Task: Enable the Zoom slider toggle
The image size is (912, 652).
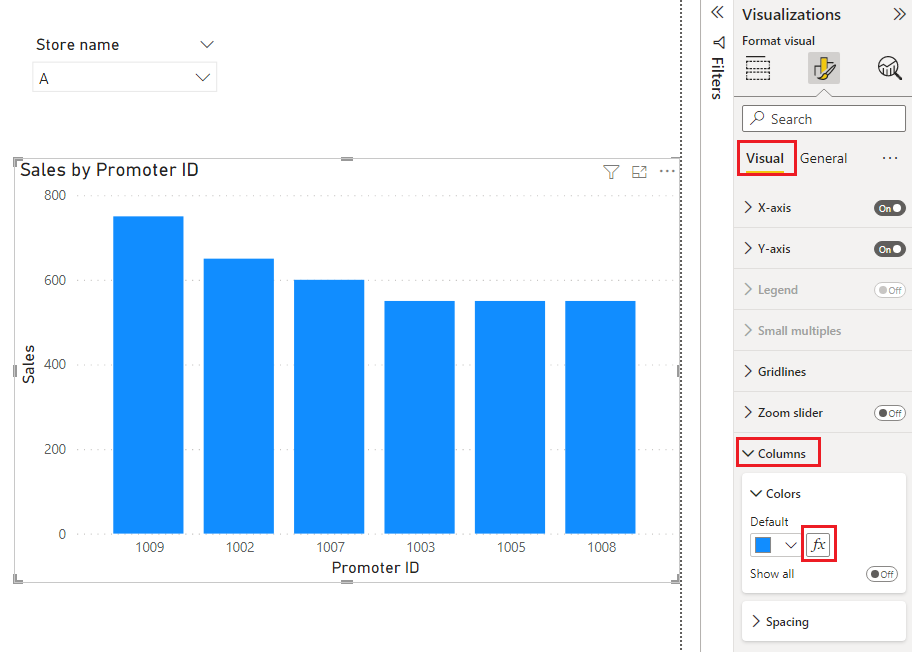Action: click(889, 413)
